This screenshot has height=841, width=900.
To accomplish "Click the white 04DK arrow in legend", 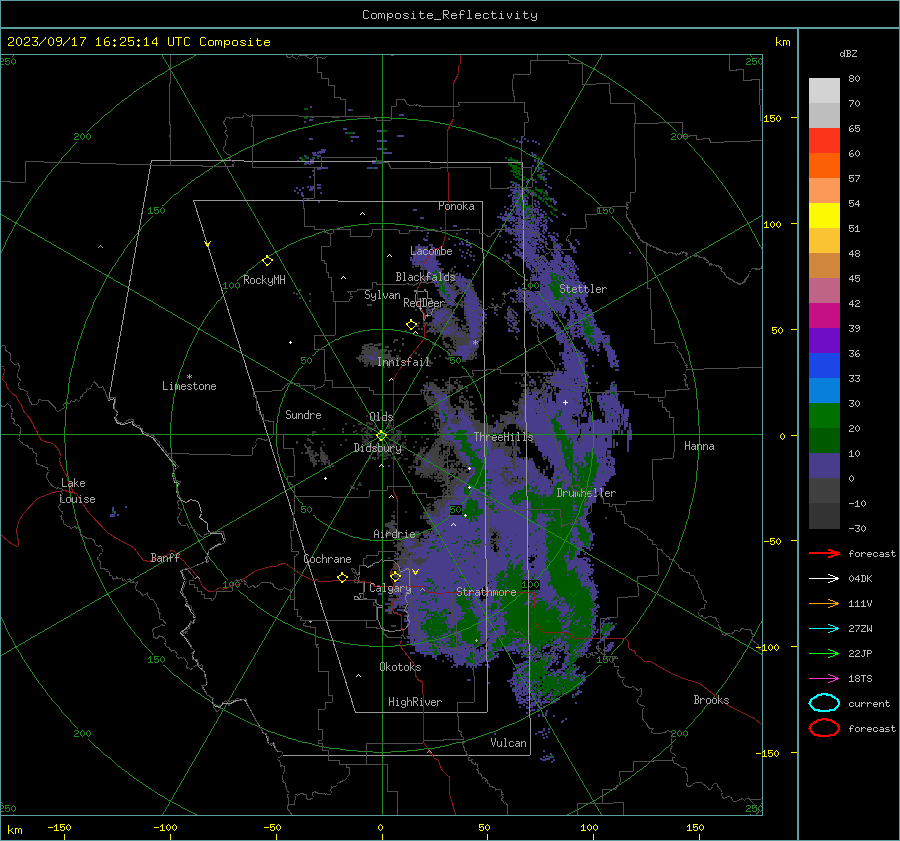I will (x=824, y=578).
